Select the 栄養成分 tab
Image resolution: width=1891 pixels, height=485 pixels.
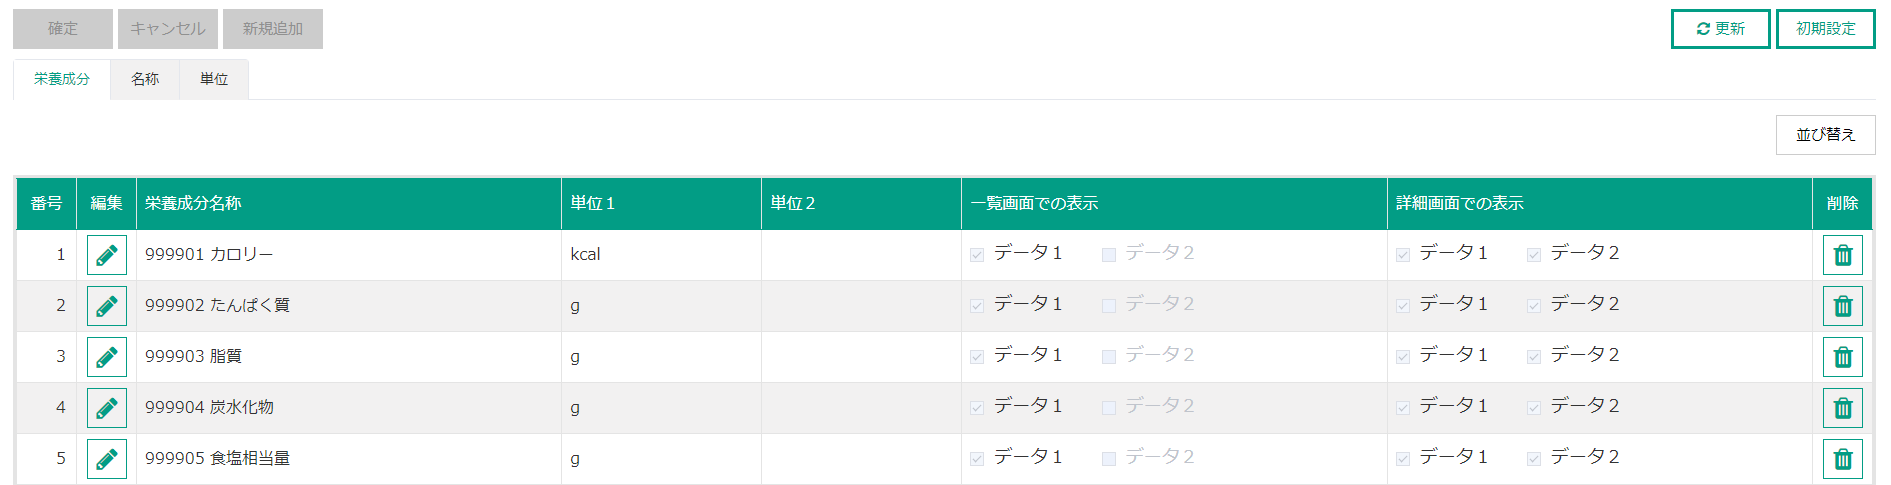[x=62, y=79]
